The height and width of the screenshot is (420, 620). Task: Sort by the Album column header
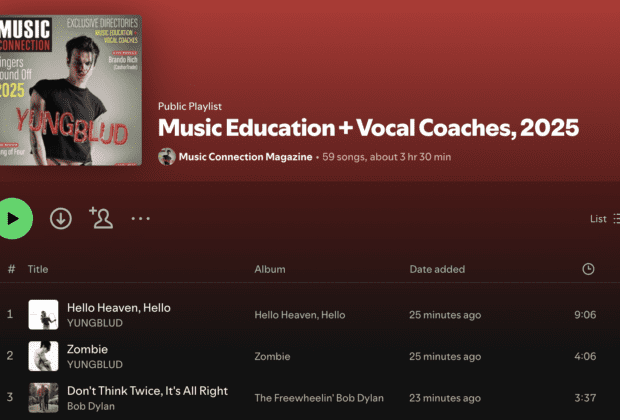pos(270,269)
